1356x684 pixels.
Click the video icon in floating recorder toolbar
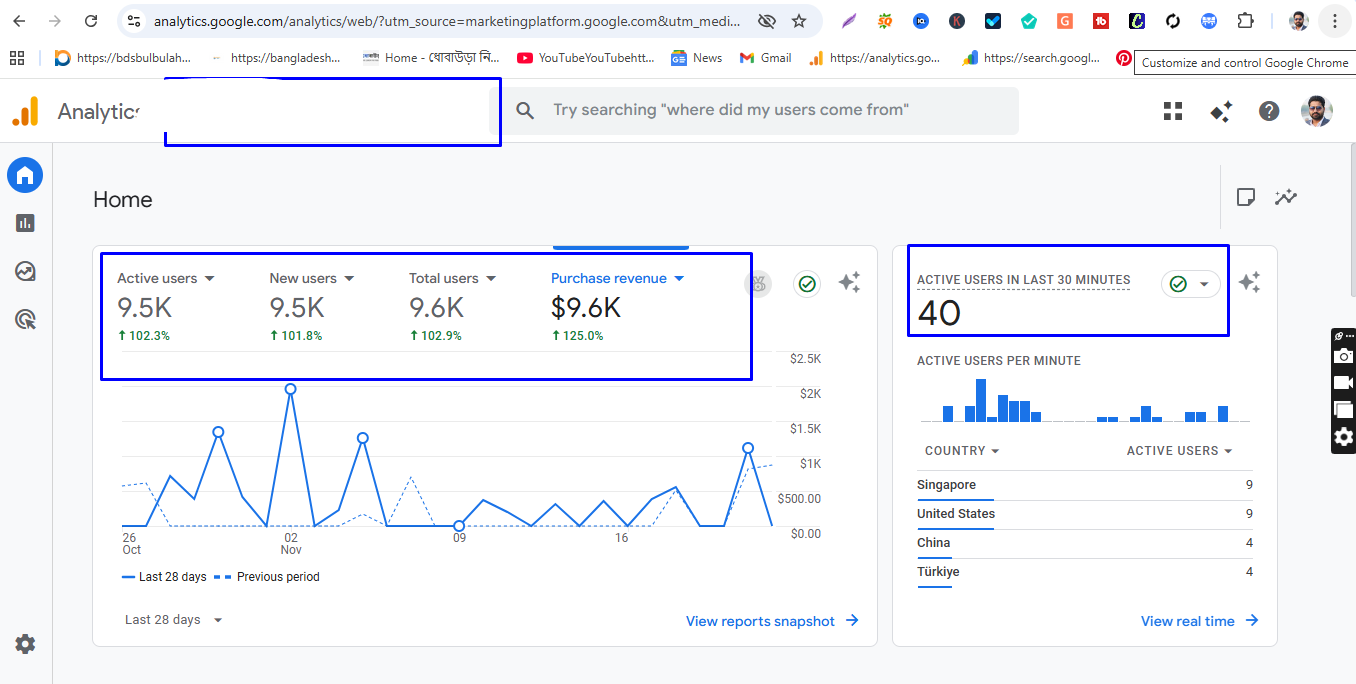pyautogui.click(x=1344, y=383)
